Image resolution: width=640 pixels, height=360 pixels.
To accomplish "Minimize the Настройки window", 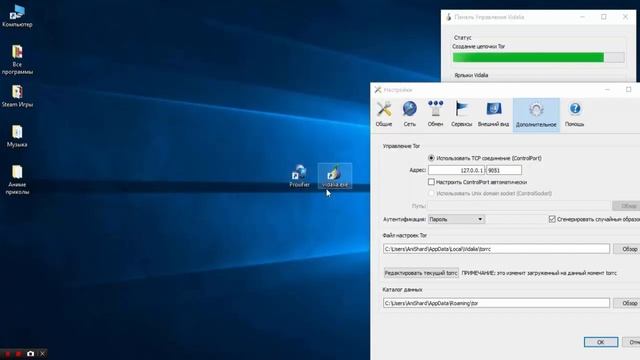I will pos(607,89).
